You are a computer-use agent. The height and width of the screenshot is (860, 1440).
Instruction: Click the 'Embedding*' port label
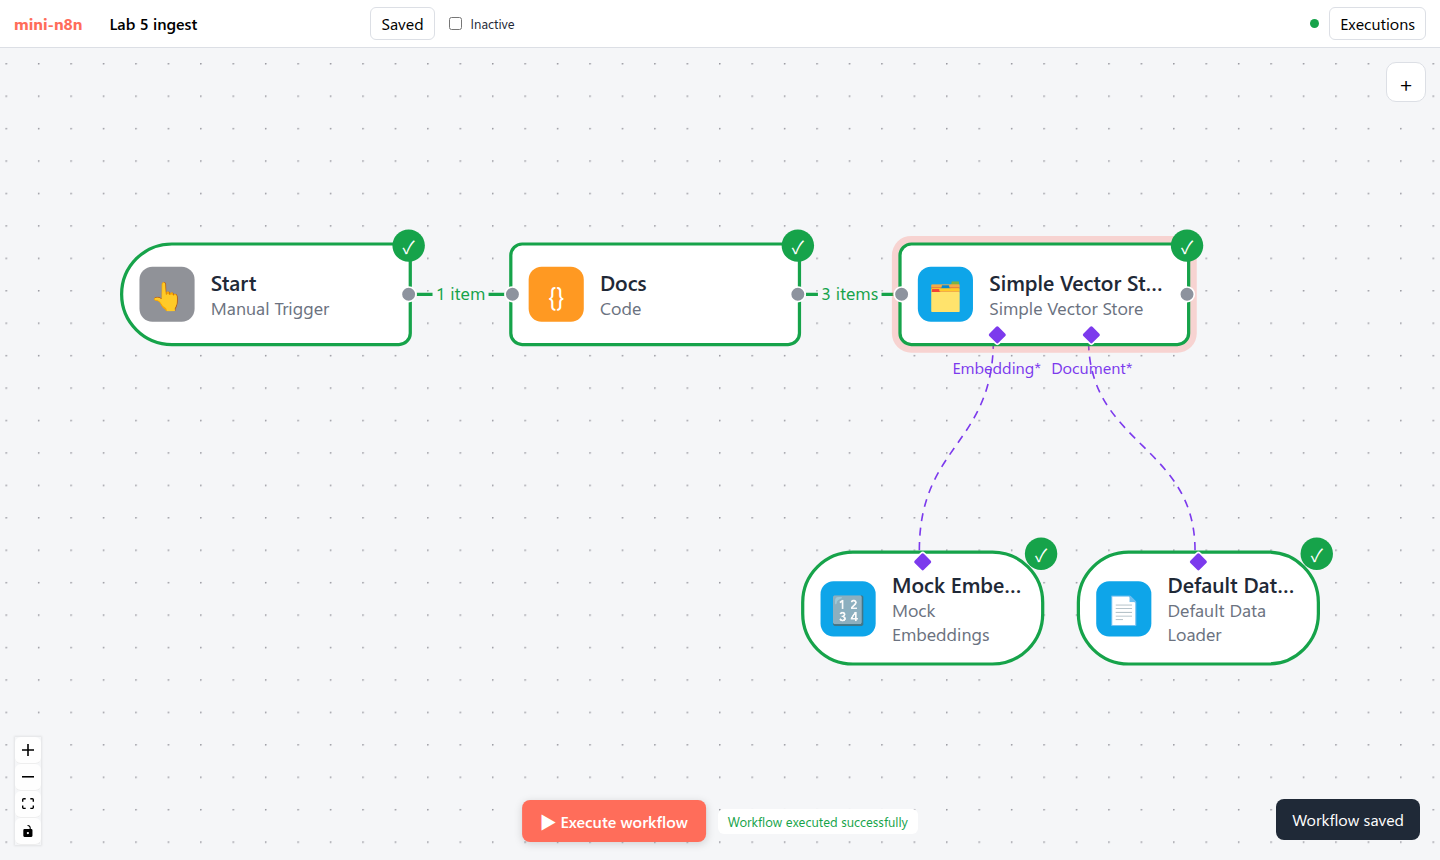coord(996,369)
